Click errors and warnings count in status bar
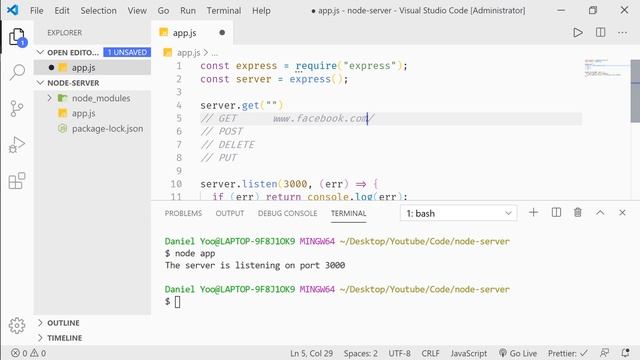Screen dimensions: 640x360 point(29,353)
